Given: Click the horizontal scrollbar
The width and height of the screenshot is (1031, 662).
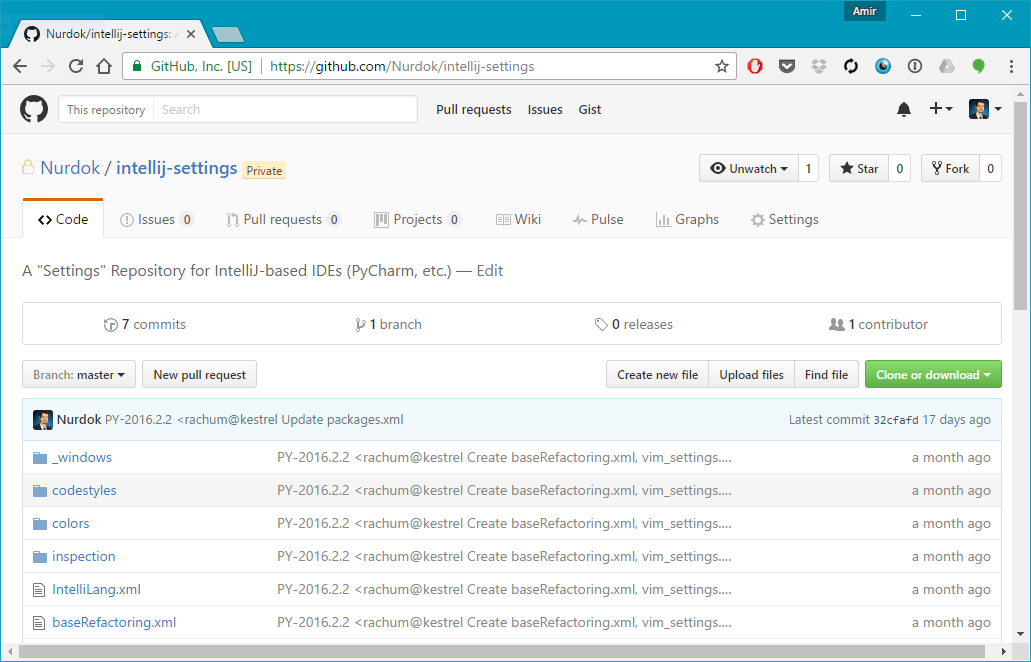Looking at the screenshot, I should click(x=502, y=651).
